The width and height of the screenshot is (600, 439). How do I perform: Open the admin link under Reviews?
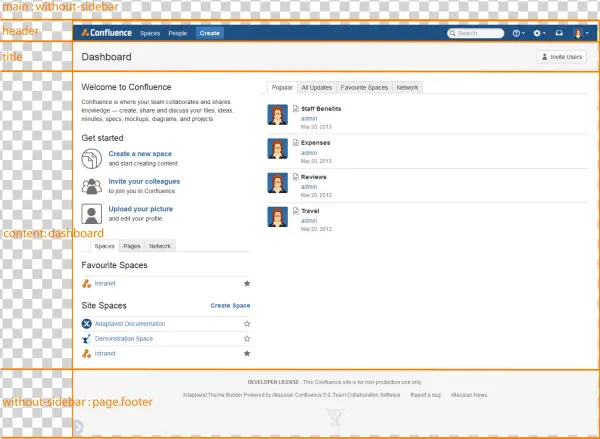pyautogui.click(x=309, y=187)
